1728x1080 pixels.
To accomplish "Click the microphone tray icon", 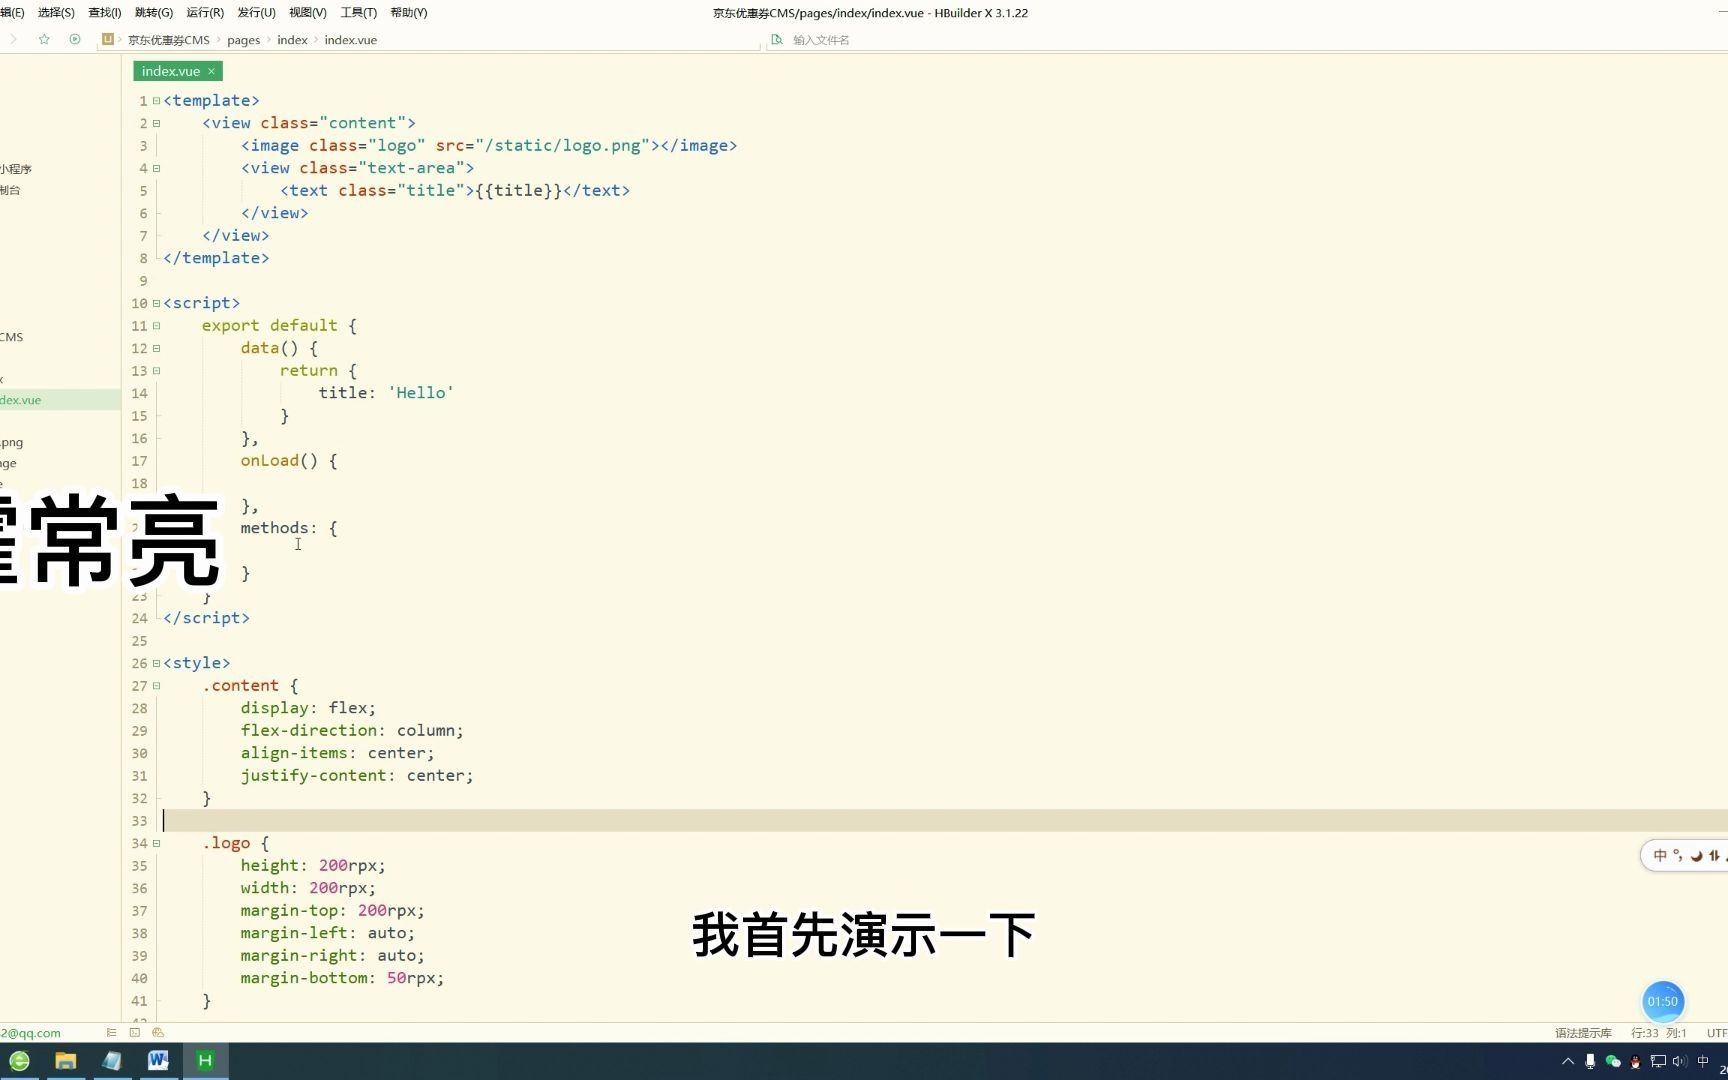I will click(1590, 1061).
